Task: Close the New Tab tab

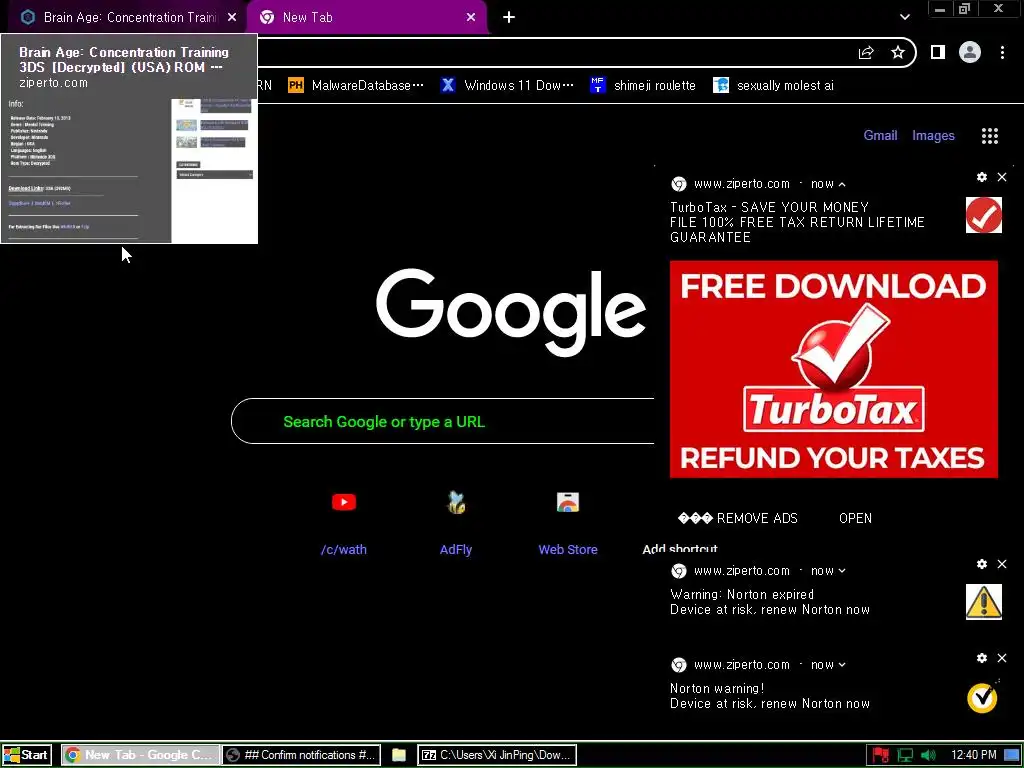Action: [471, 18]
